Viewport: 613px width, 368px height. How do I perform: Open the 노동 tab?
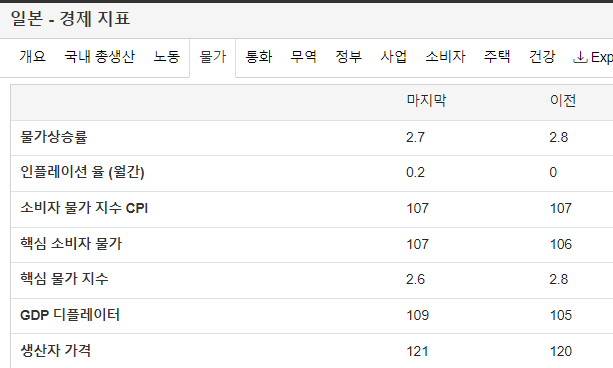click(x=167, y=57)
